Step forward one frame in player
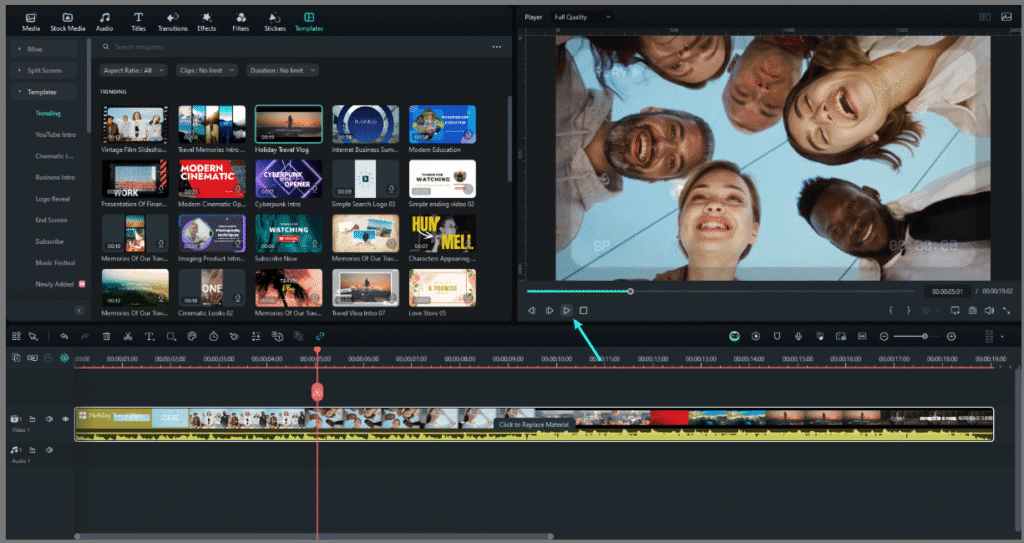The image size is (1024, 543). tap(549, 310)
